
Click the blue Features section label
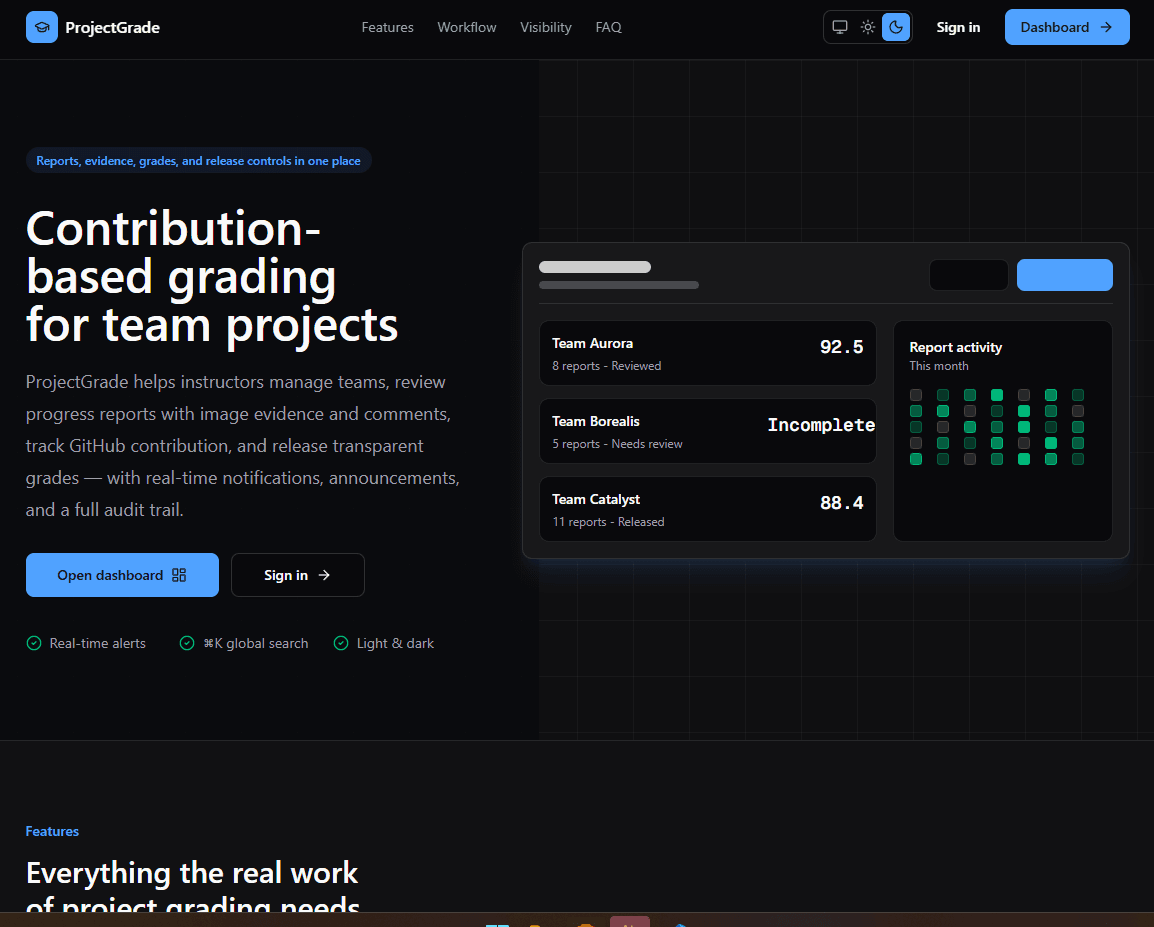click(x=52, y=831)
